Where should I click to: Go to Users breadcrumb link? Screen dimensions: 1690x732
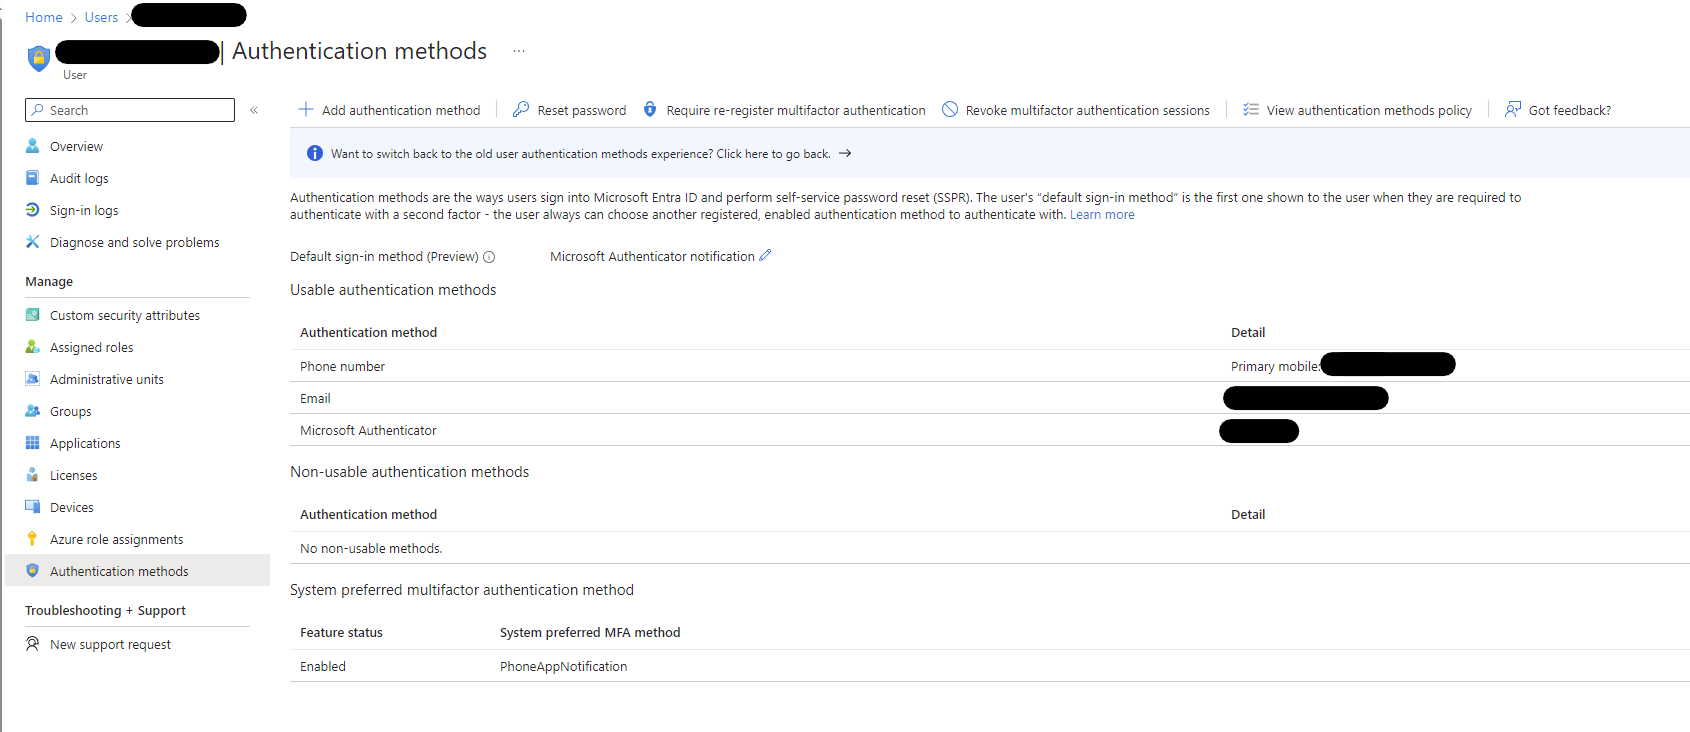coord(101,17)
